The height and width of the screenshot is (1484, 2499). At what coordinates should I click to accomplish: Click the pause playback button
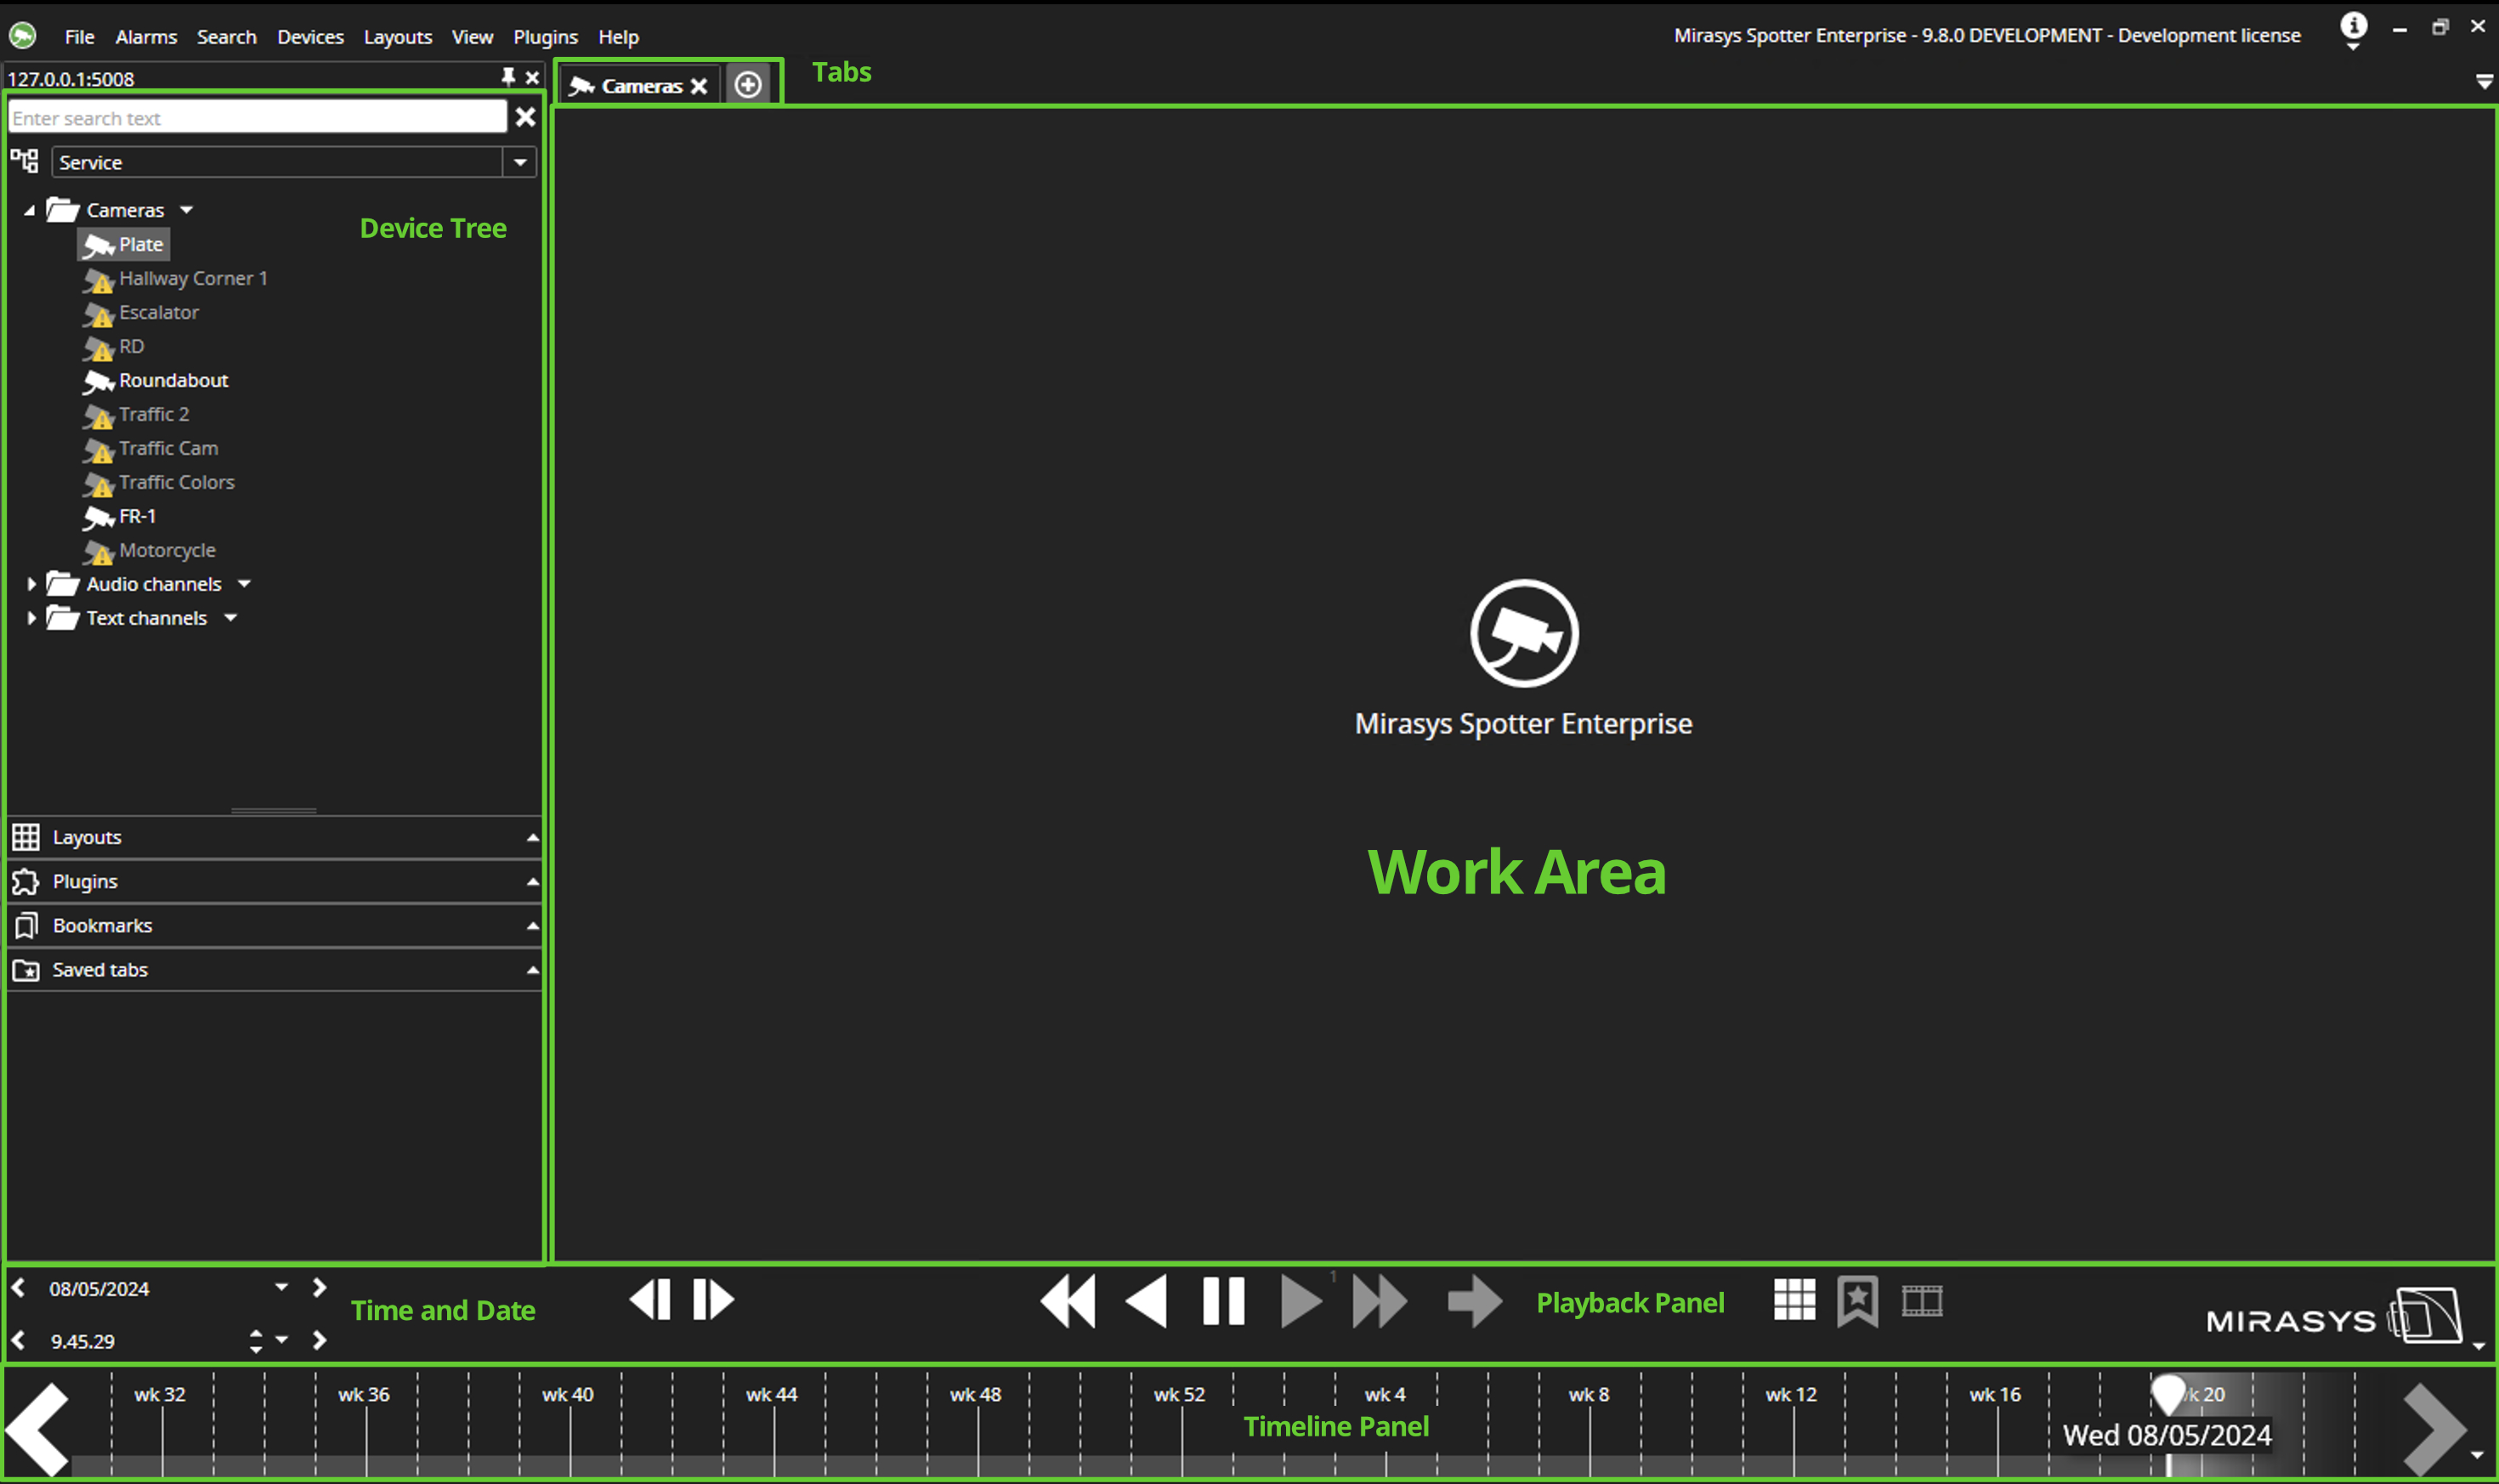pos(1222,1301)
